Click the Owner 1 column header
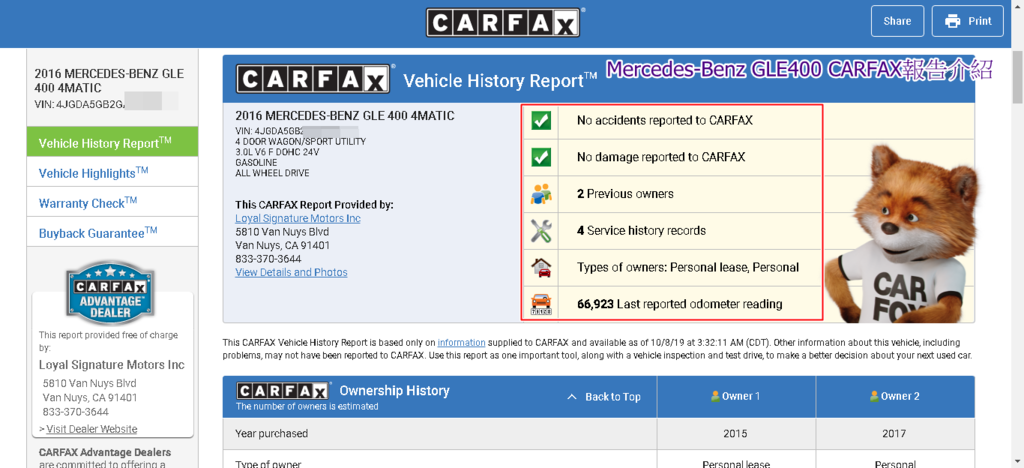The image size is (1024, 468). coord(736,396)
